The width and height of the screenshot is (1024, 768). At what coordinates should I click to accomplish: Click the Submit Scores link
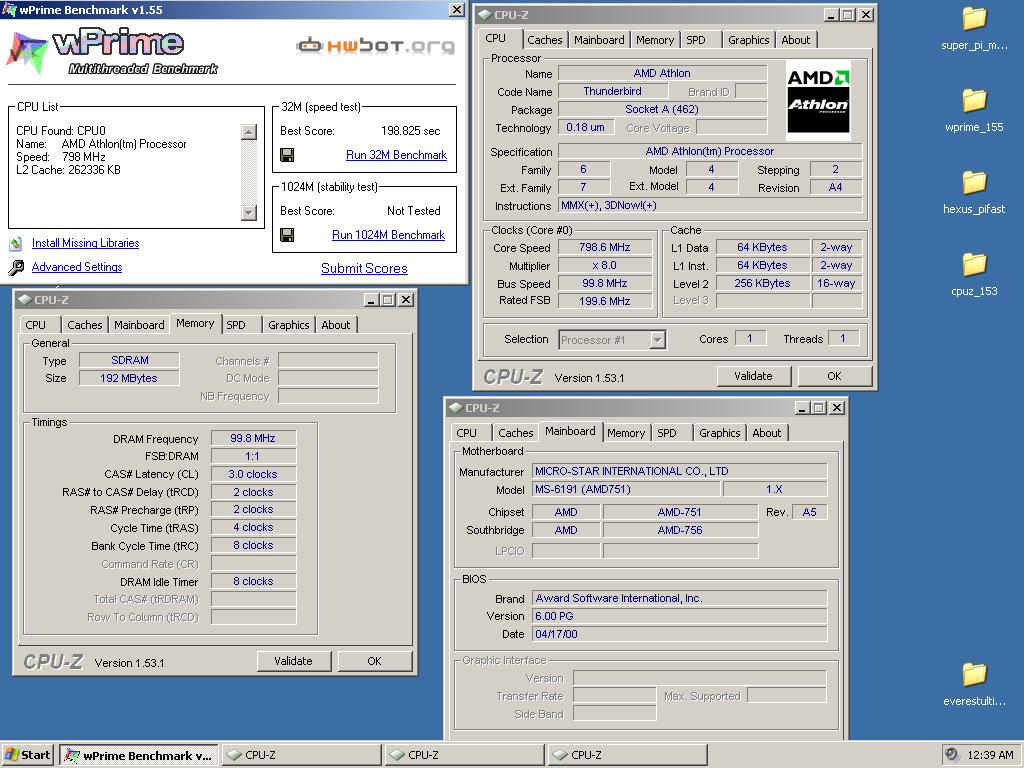point(364,268)
